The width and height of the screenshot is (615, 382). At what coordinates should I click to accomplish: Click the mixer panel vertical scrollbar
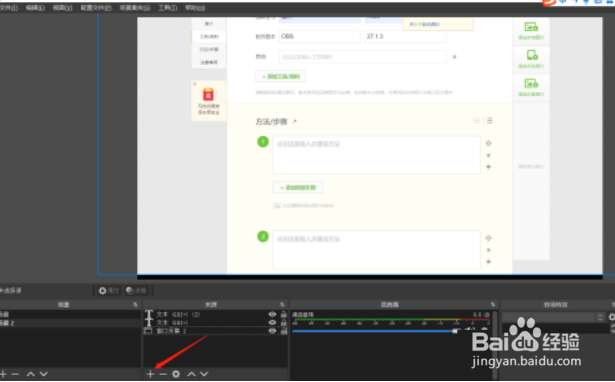[x=495, y=345]
